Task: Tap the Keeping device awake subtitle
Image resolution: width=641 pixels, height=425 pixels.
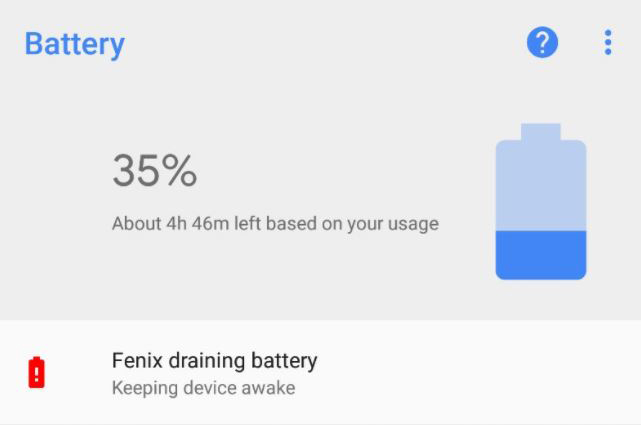Action: tap(203, 387)
